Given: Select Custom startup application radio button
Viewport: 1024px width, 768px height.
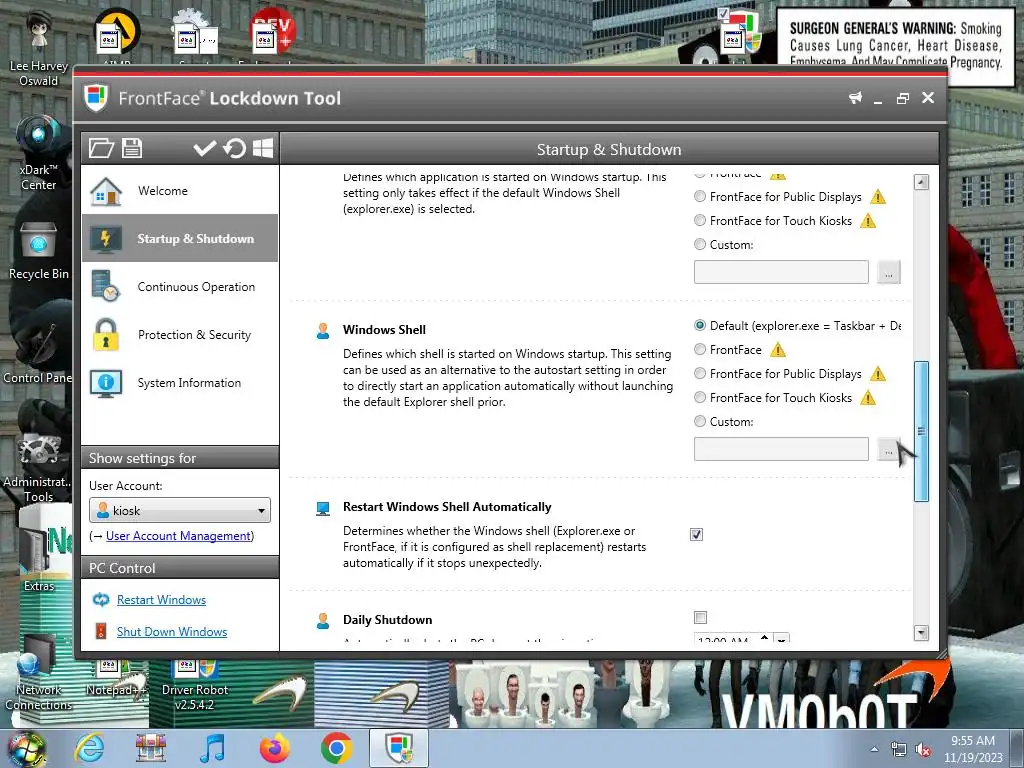Looking at the screenshot, I should [700, 244].
